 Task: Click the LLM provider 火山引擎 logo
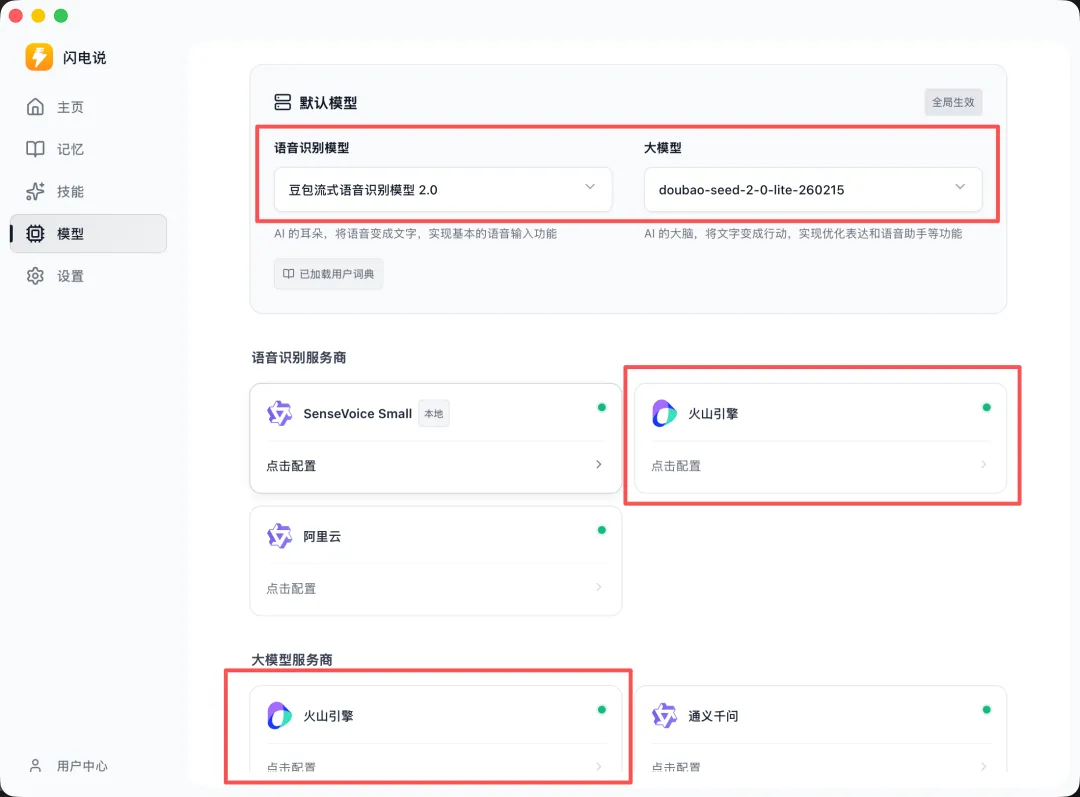pyautogui.click(x=280, y=716)
